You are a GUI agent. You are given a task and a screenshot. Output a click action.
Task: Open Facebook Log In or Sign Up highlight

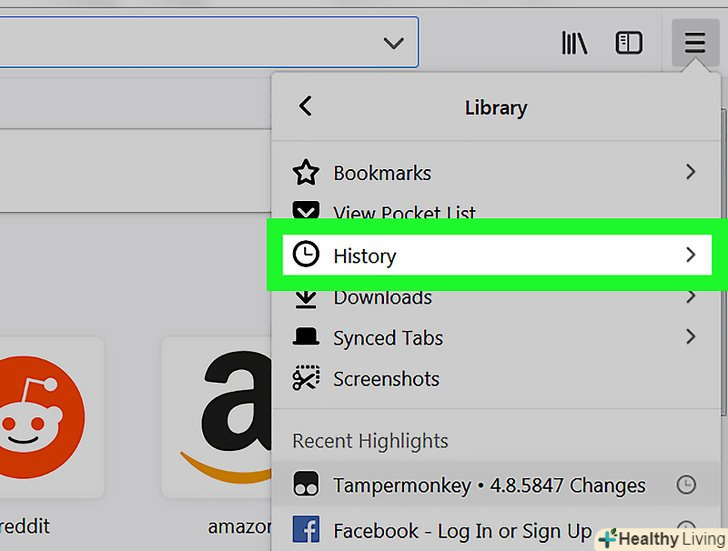[x=462, y=530]
